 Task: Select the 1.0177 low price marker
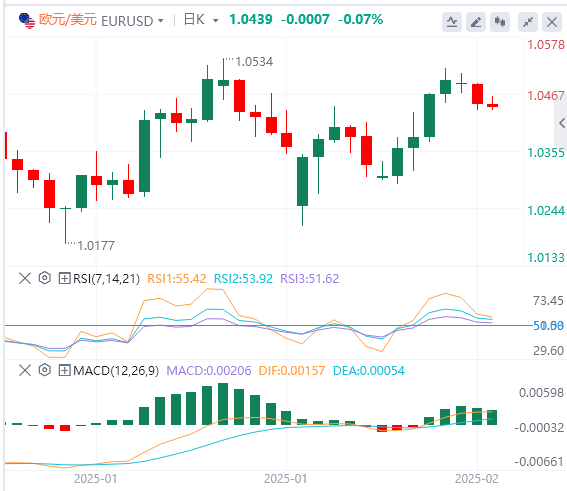(96, 246)
